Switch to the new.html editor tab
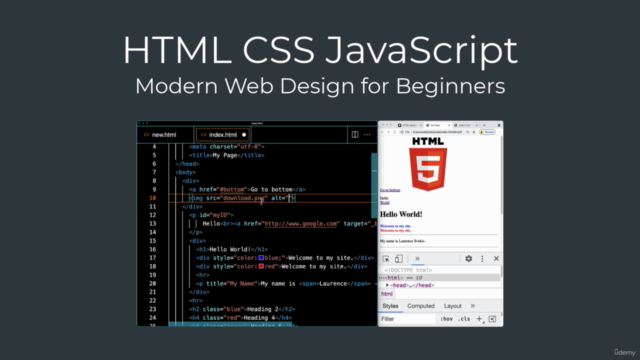The image size is (640, 360). click(164, 135)
